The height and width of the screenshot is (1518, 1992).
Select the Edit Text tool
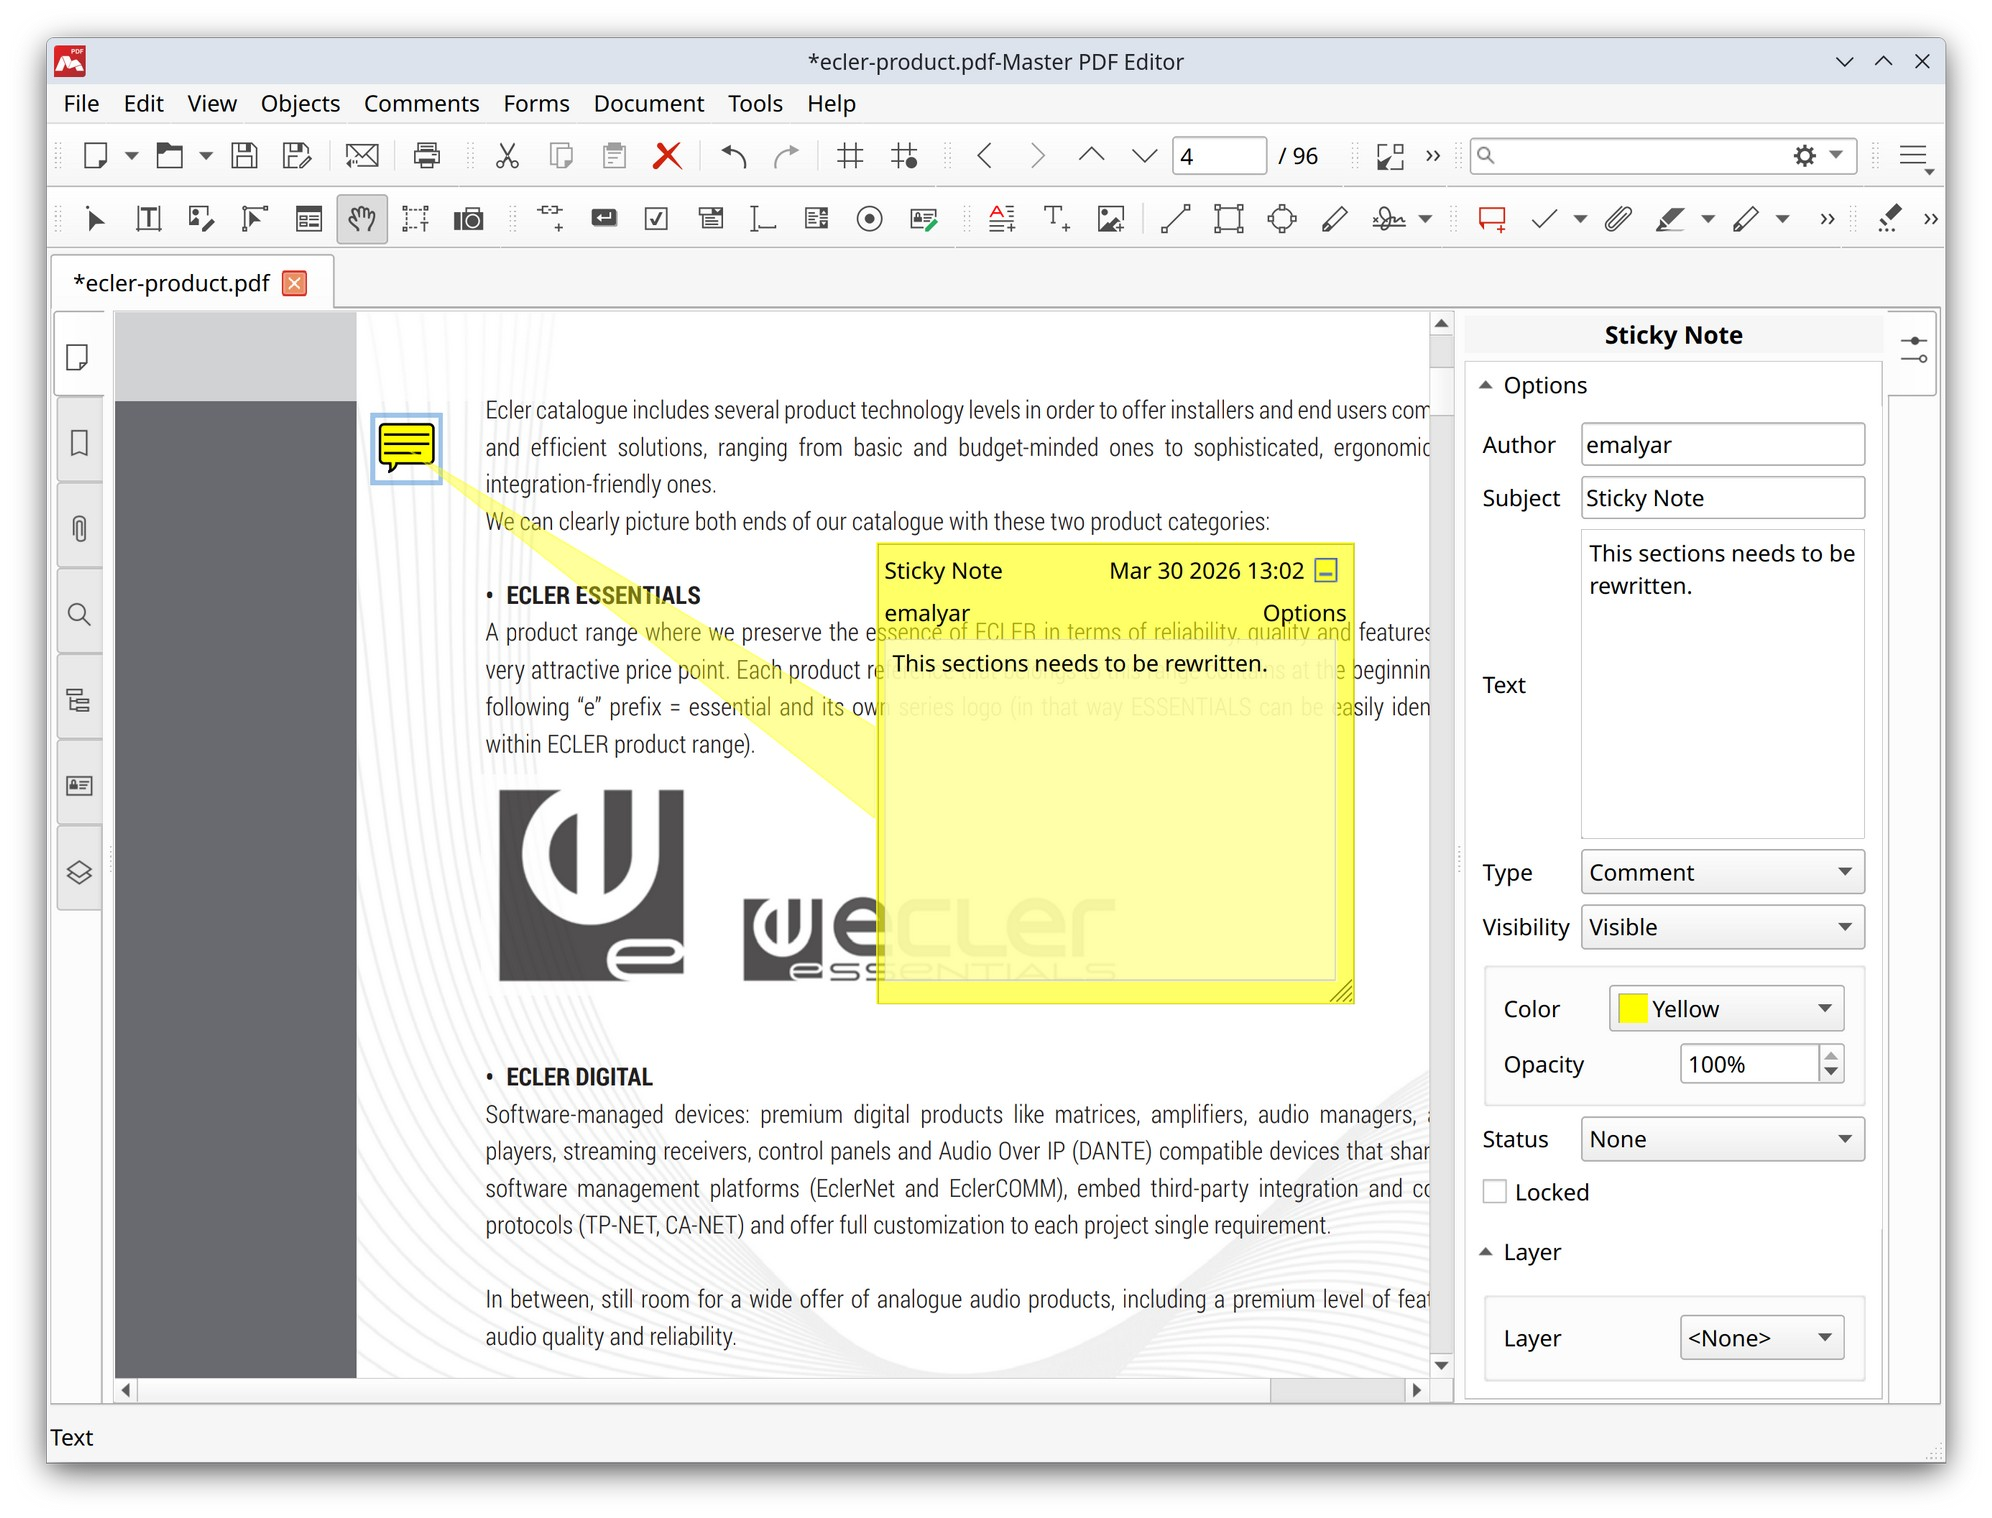[148, 219]
